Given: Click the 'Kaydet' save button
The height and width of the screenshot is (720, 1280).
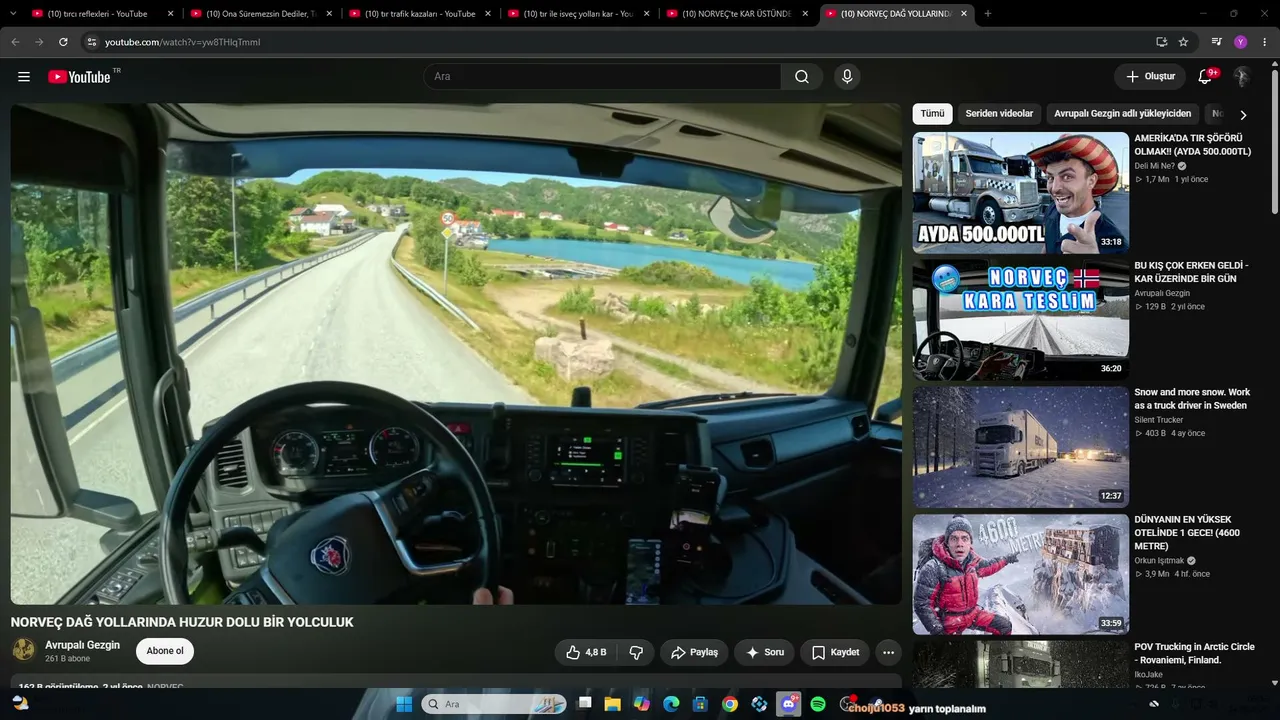Looking at the screenshot, I should 835,652.
